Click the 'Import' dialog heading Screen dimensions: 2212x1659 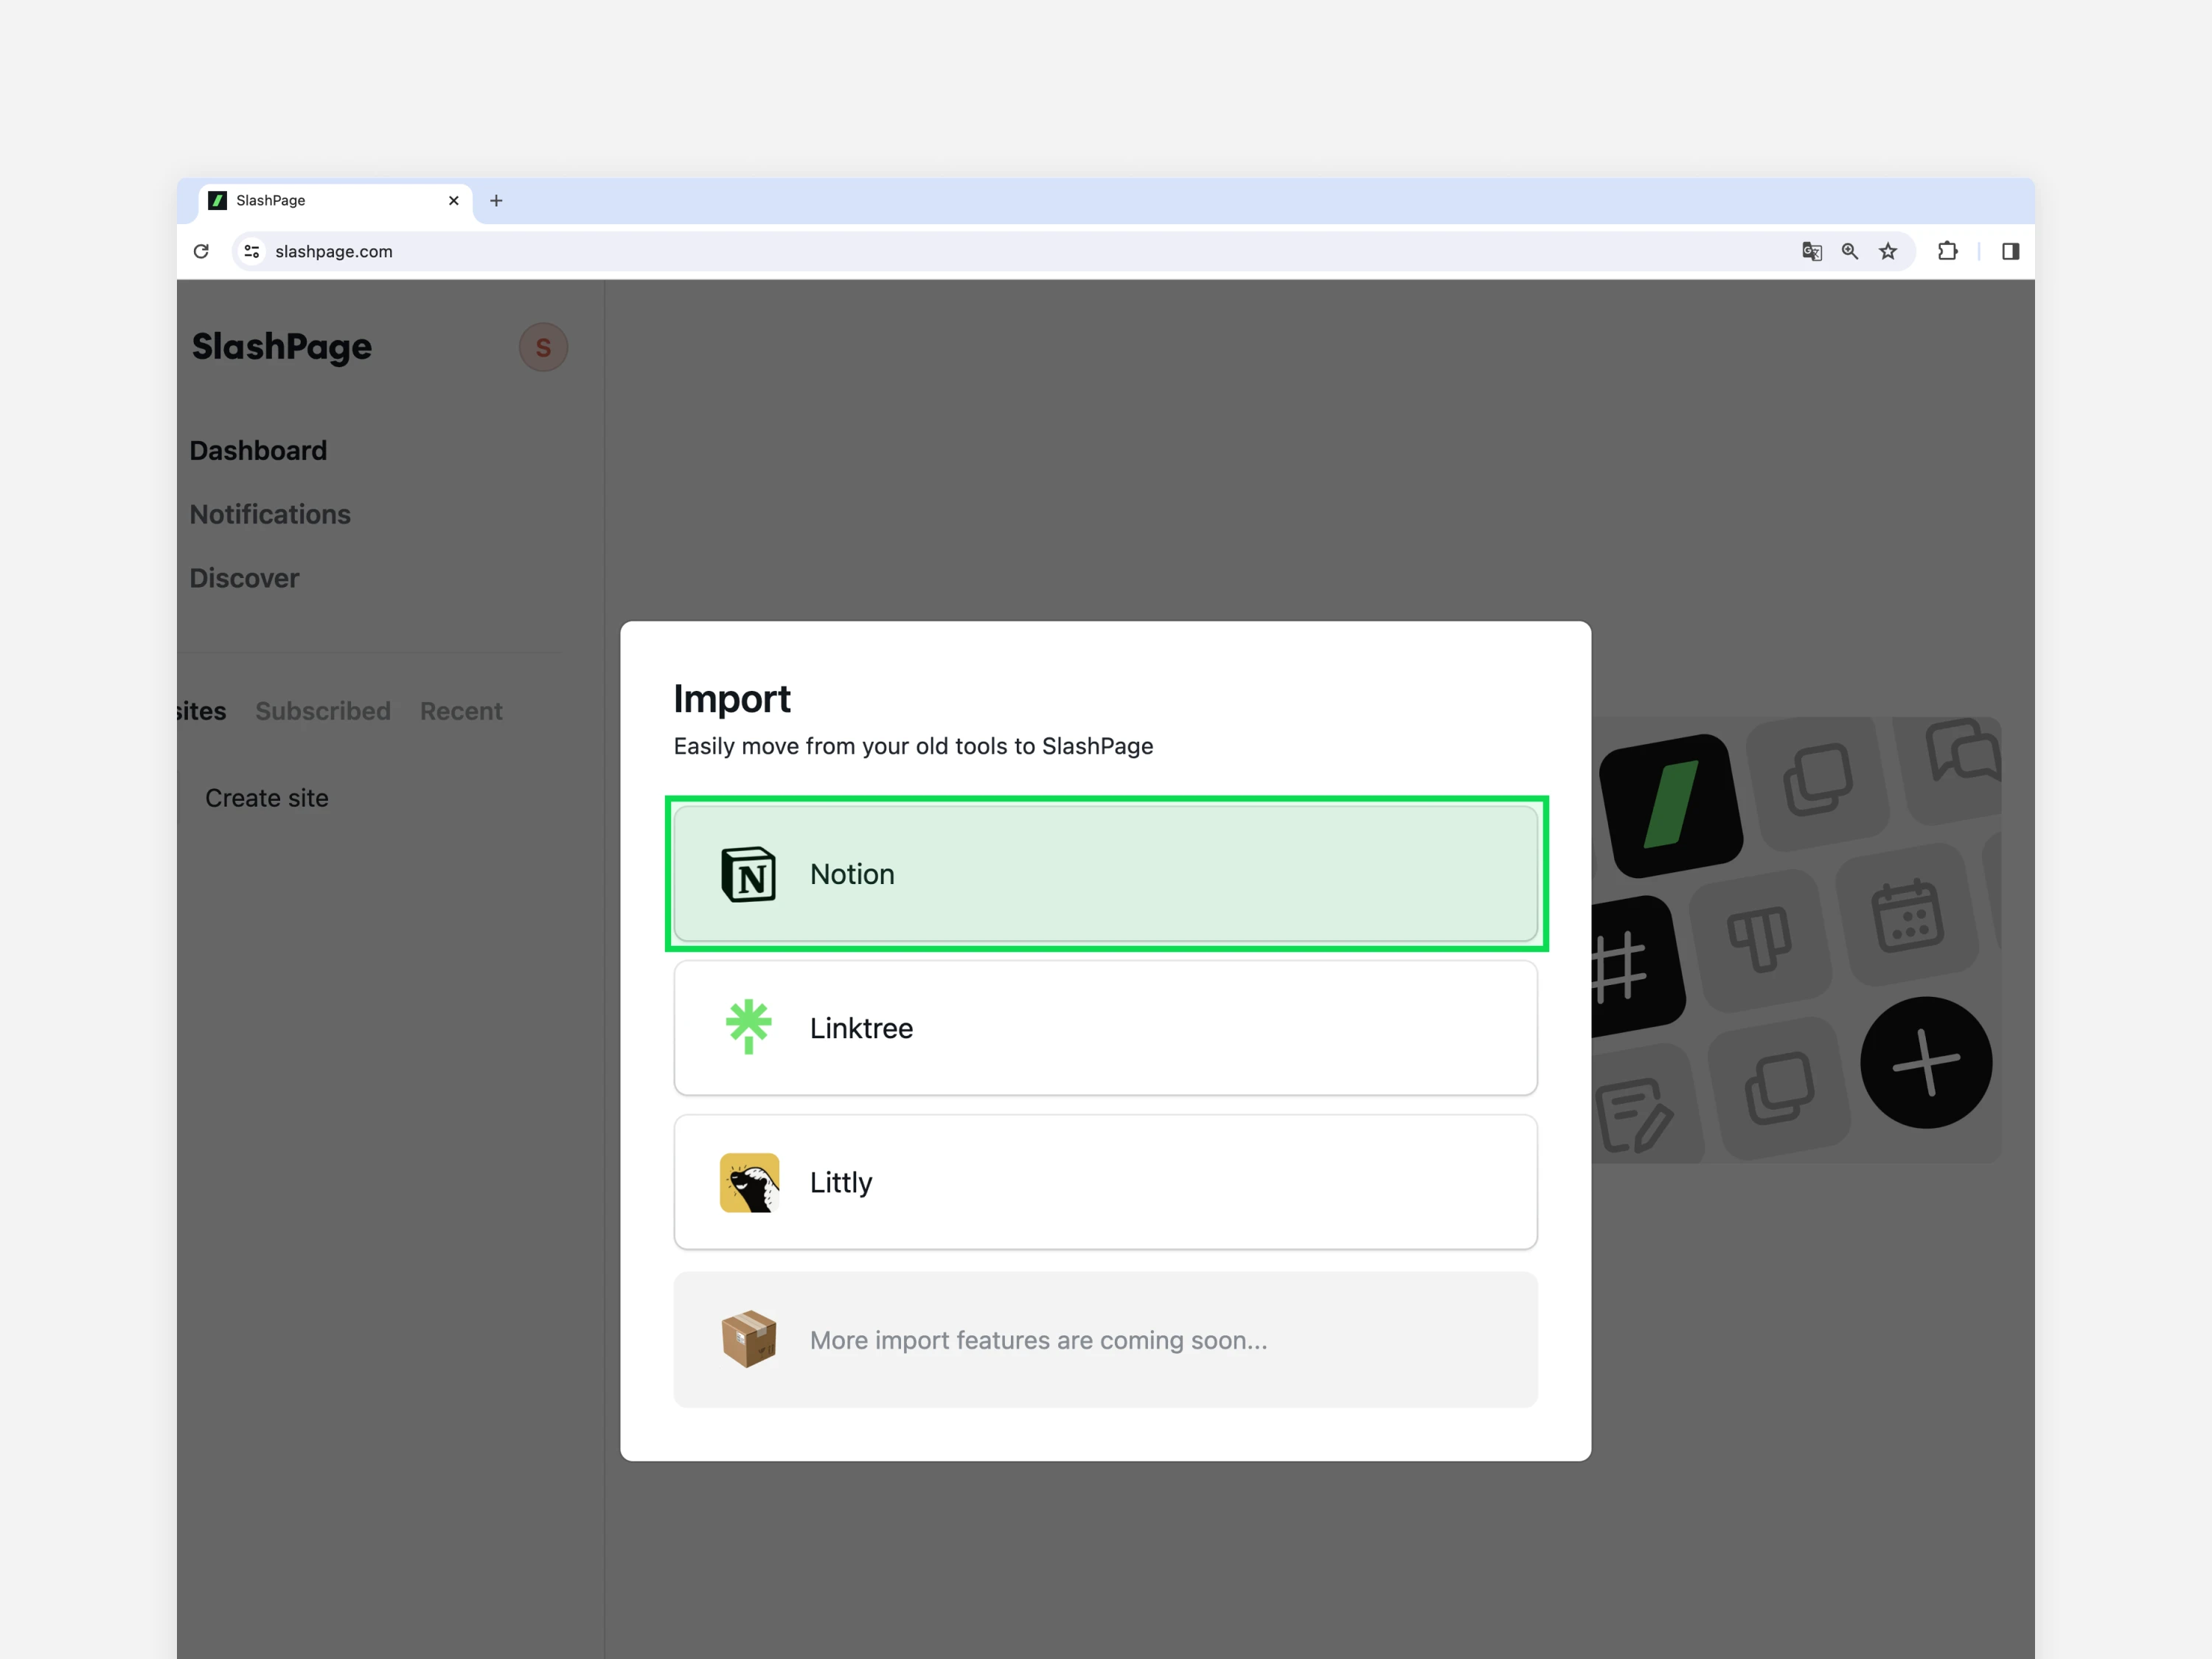731,698
